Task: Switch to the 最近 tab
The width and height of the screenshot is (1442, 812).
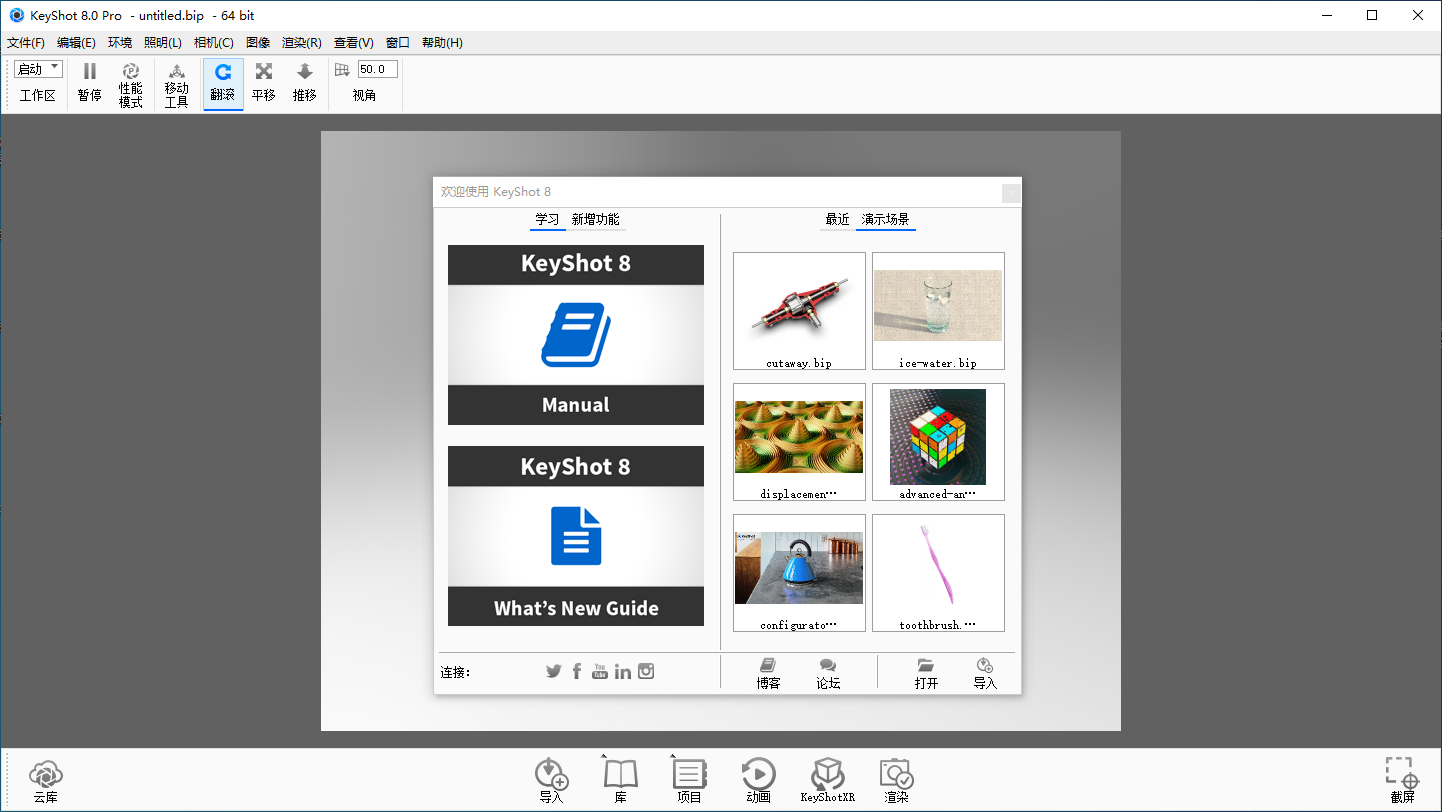Action: coord(837,220)
